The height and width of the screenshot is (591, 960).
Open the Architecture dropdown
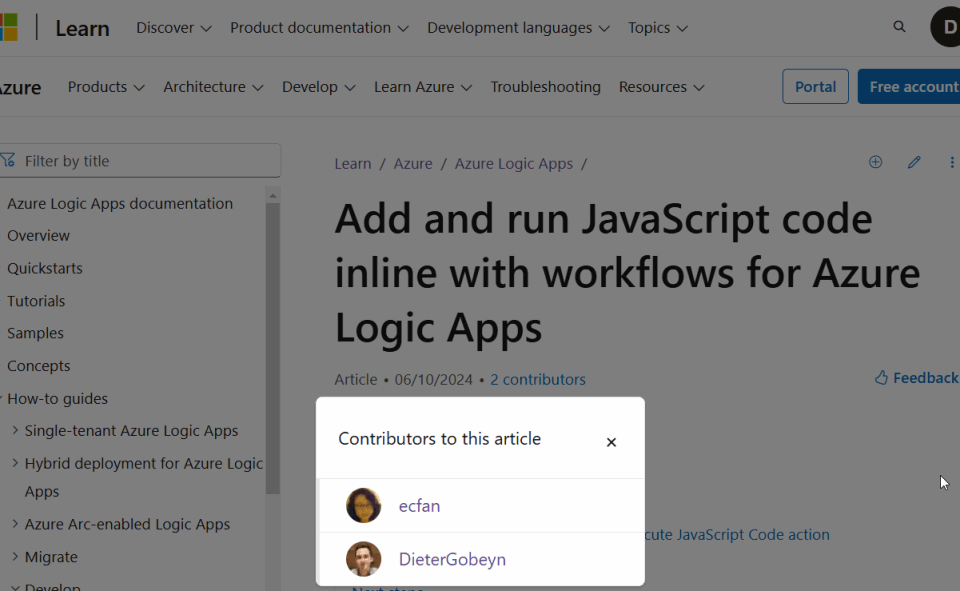[x=213, y=87]
